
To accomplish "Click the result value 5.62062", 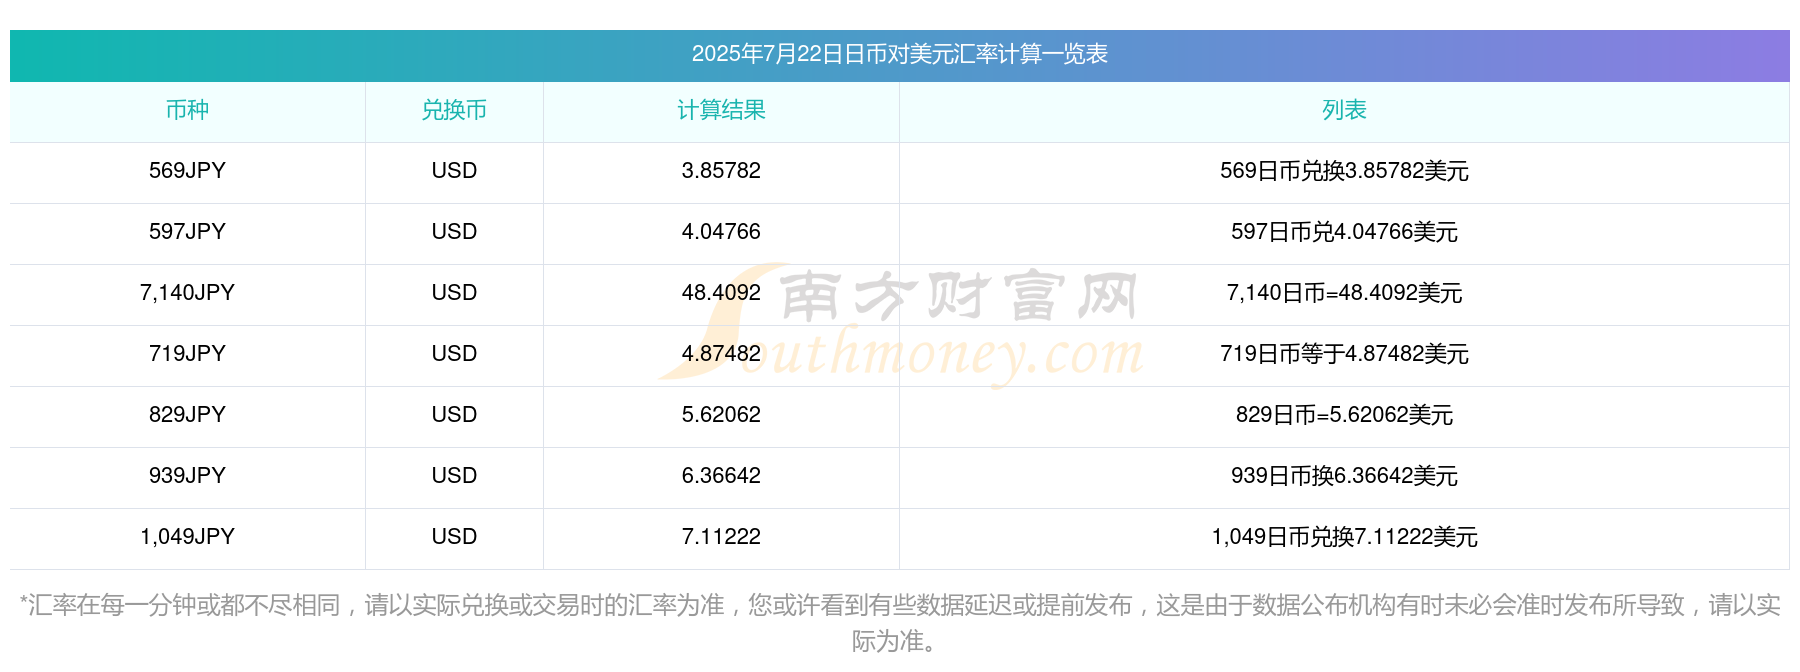I will [721, 415].
